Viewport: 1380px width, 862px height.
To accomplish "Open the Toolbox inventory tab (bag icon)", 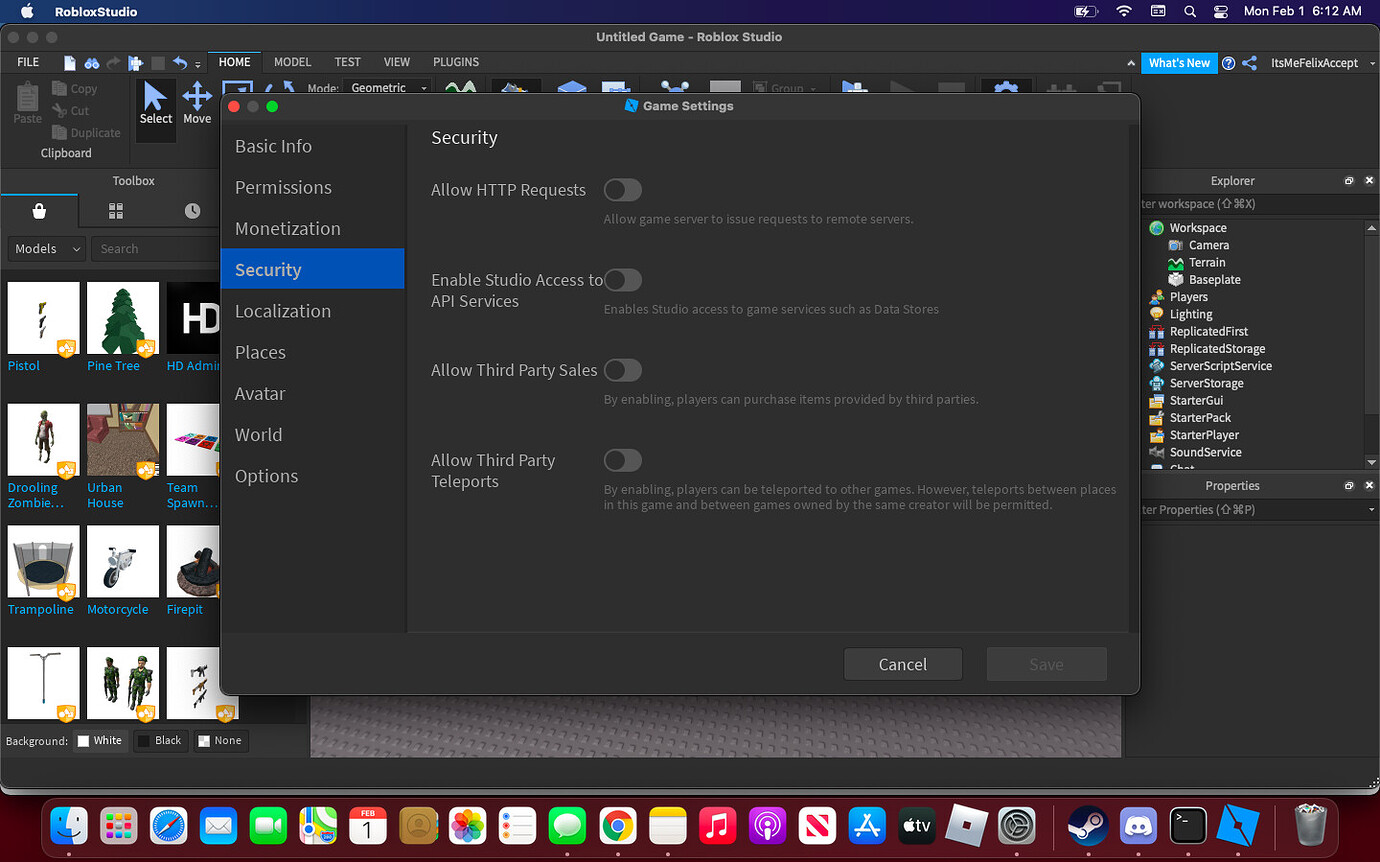I will pyautogui.click(x=39, y=213).
